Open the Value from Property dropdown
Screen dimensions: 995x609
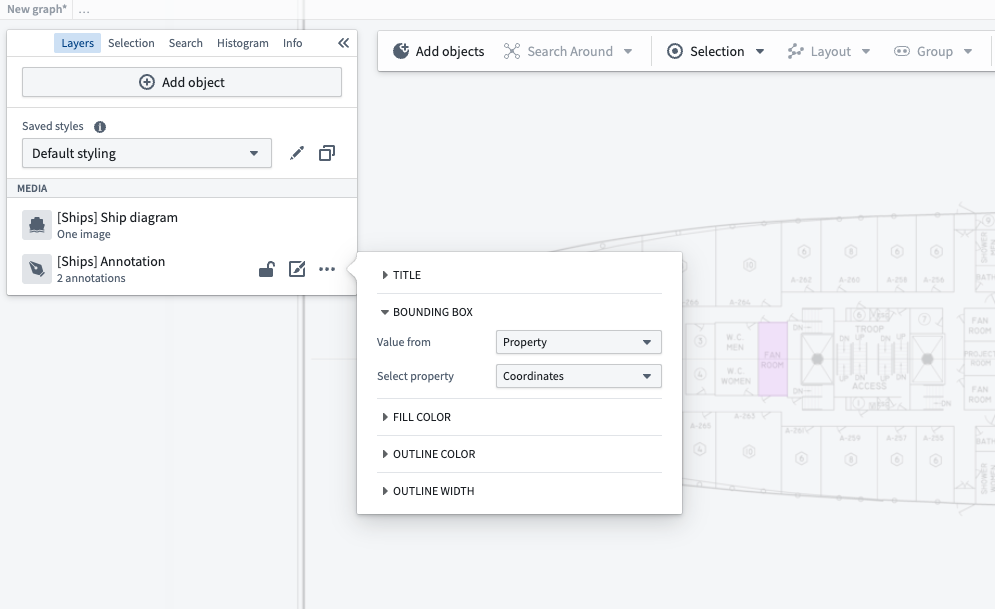click(x=578, y=342)
